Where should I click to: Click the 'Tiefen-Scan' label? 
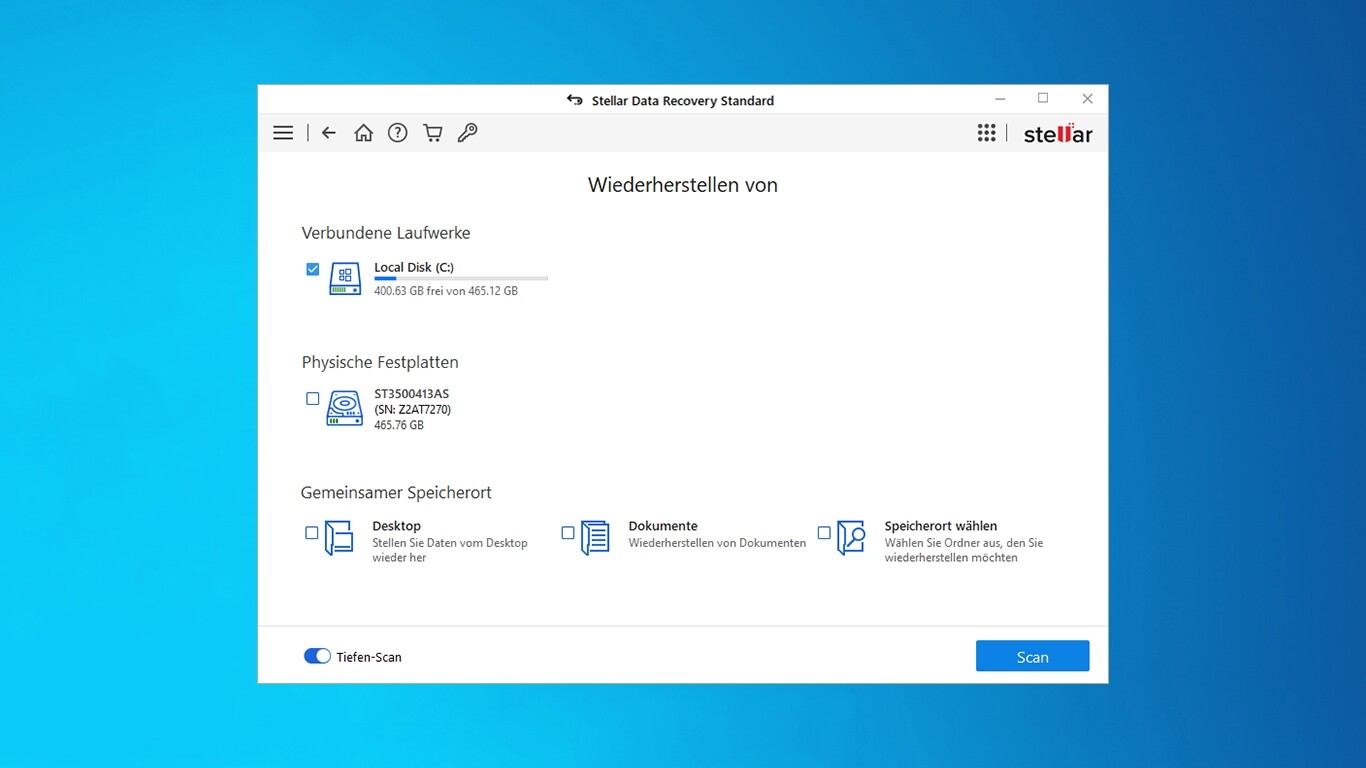(x=369, y=657)
